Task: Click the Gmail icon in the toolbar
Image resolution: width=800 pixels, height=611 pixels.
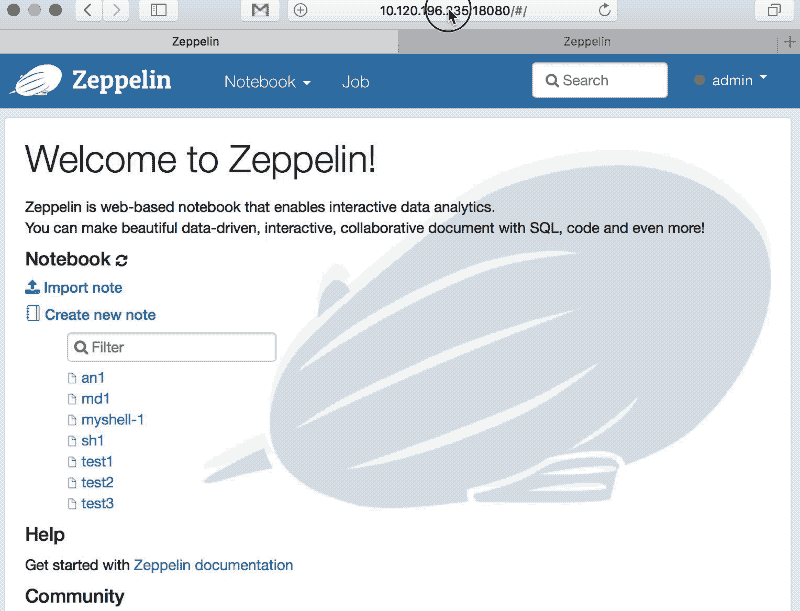Action: click(260, 10)
